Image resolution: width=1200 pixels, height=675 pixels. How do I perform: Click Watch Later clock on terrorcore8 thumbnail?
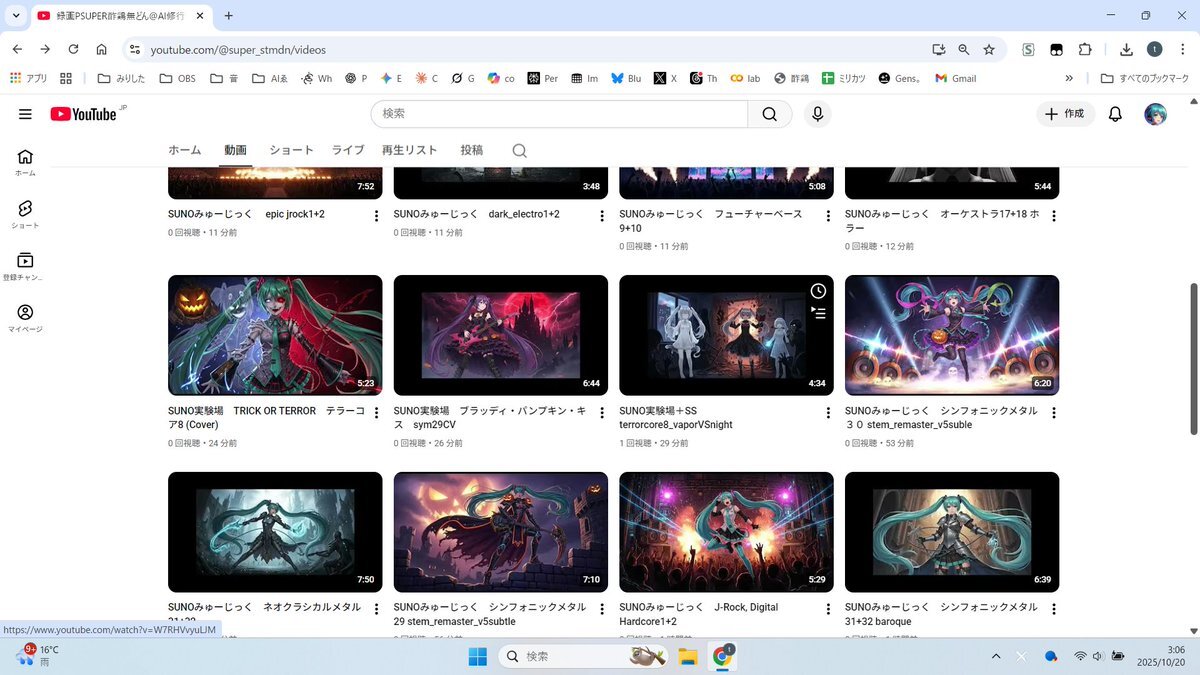818,291
